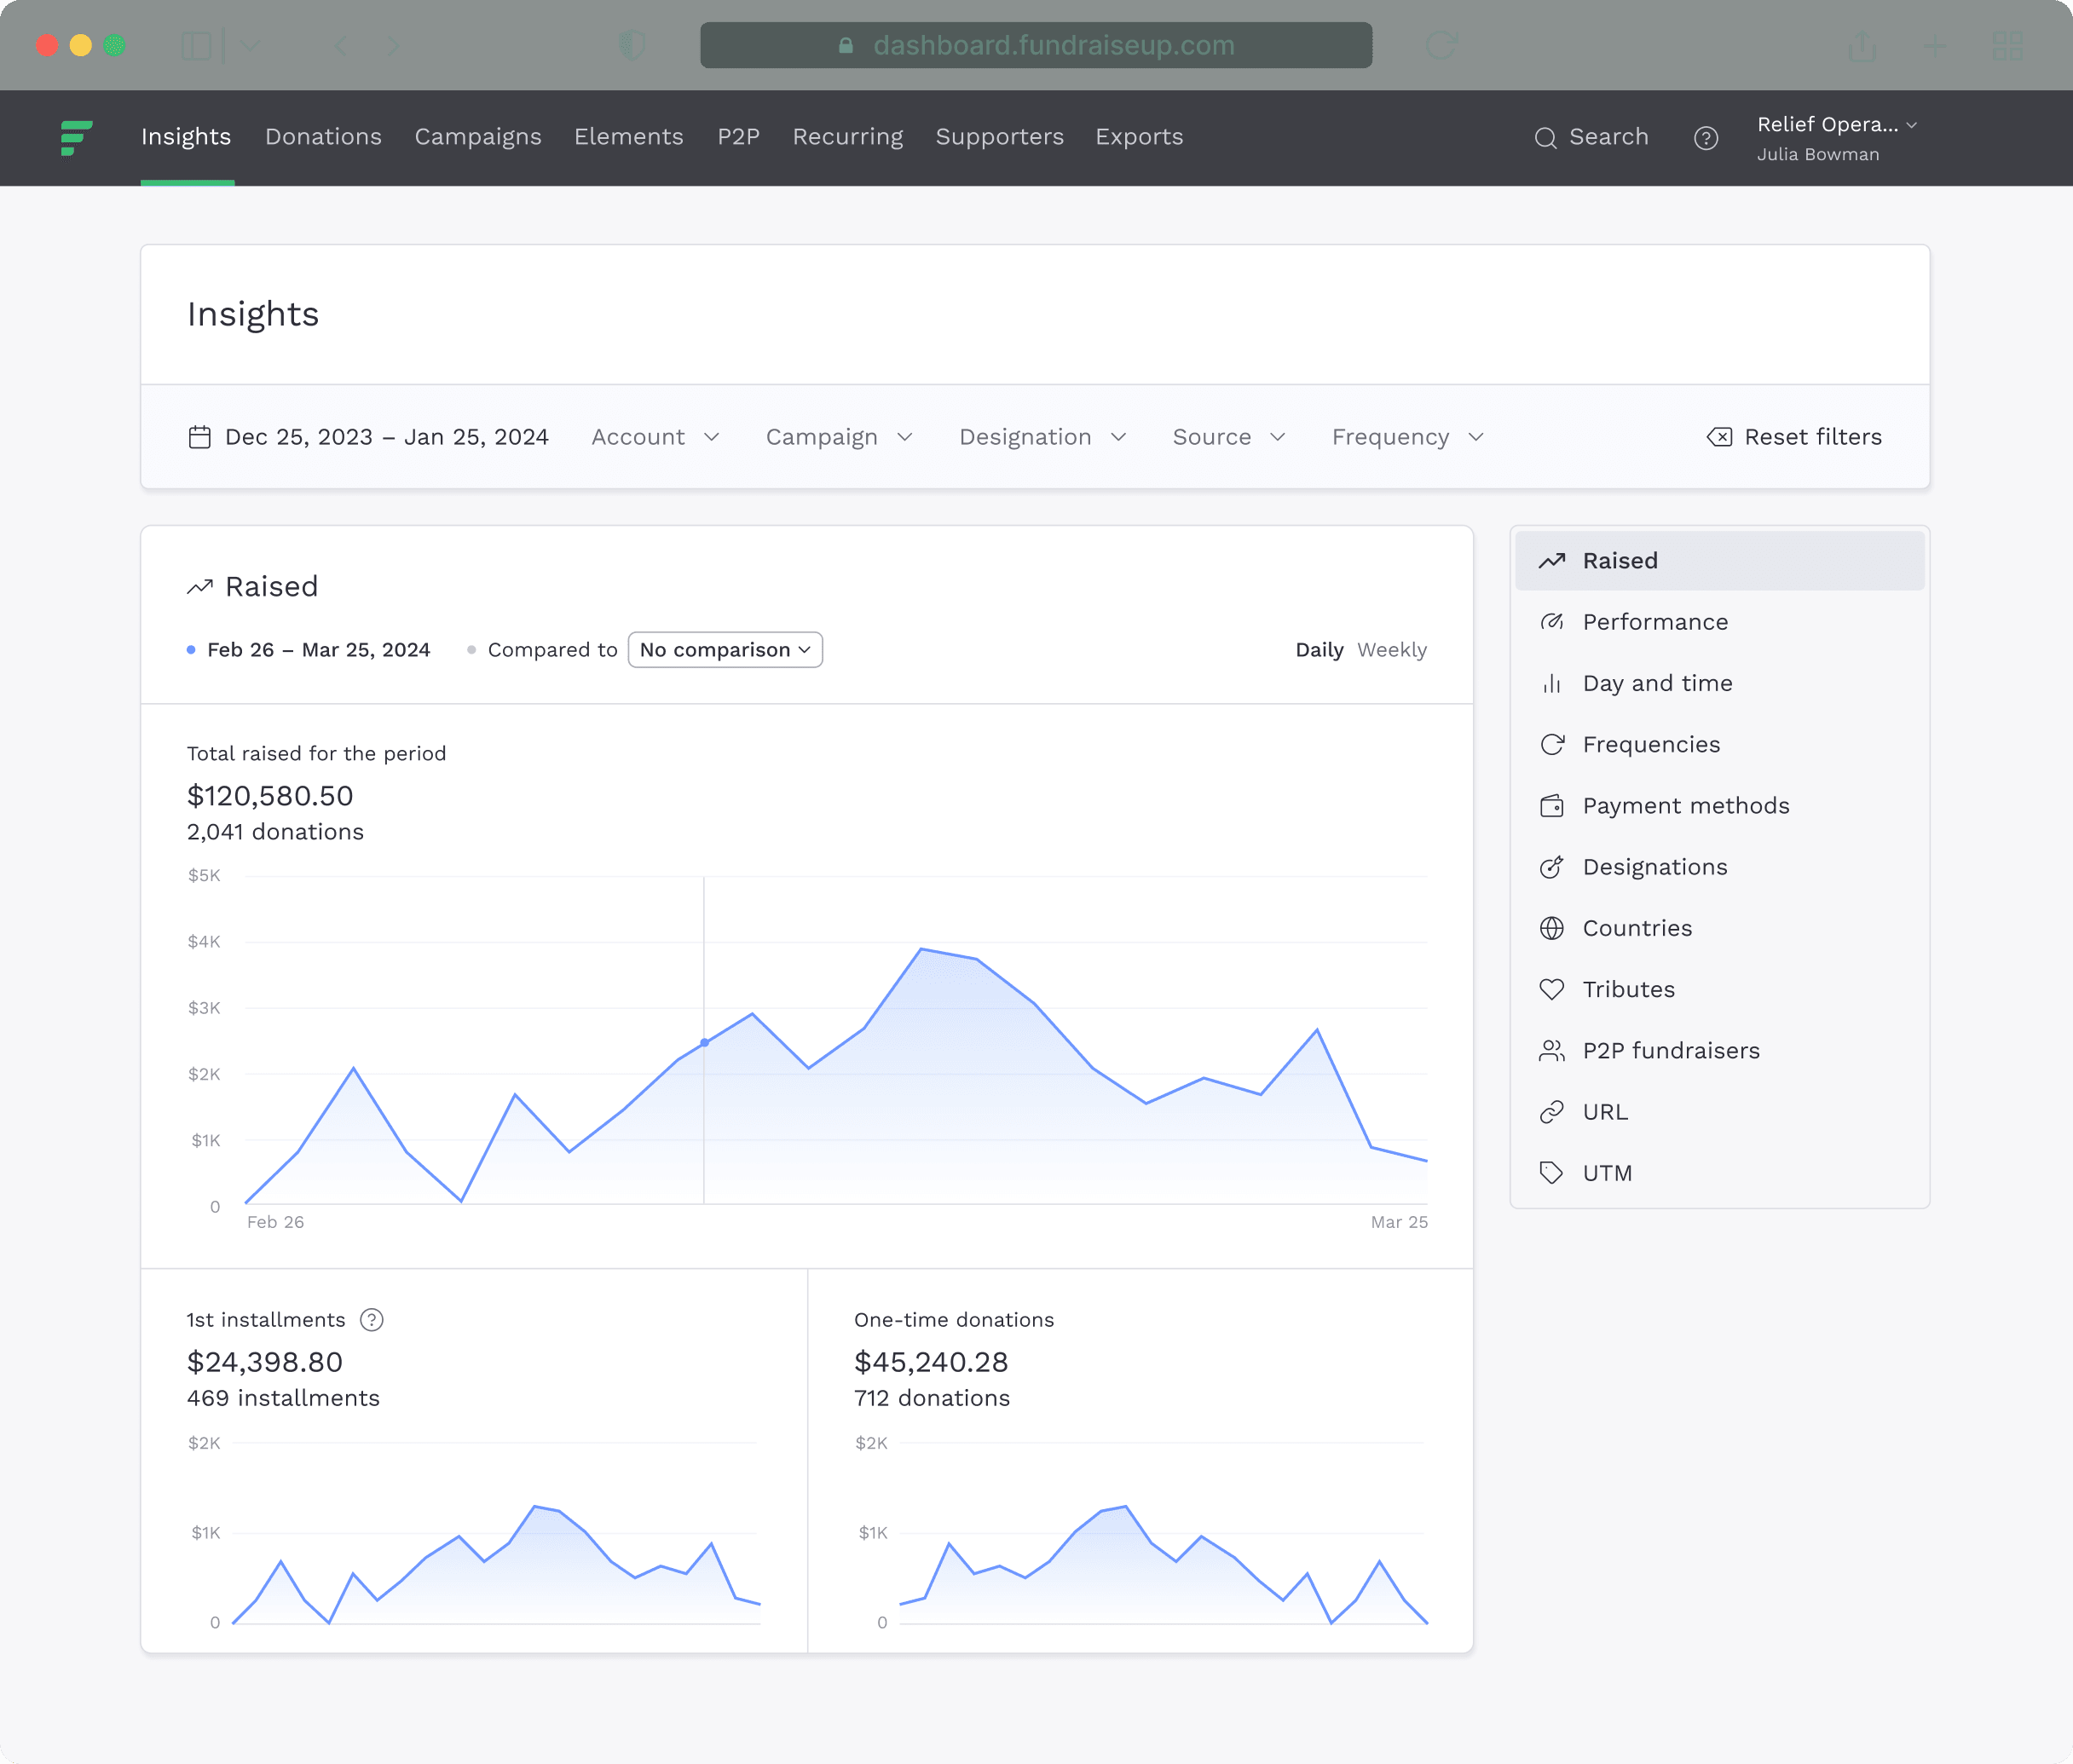Click the 2,041 donations count
This screenshot has height=1764, width=2073.
coord(275,832)
